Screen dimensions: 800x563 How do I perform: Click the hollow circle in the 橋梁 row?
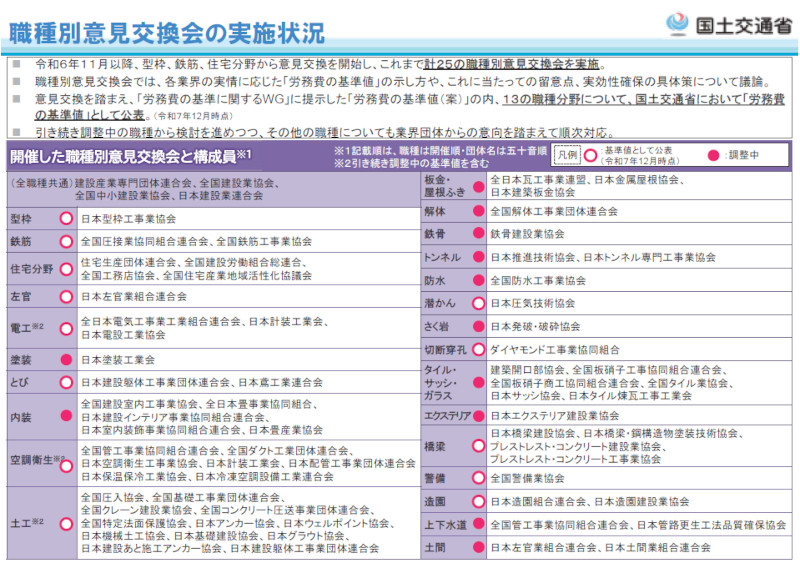pyautogui.click(x=479, y=446)
